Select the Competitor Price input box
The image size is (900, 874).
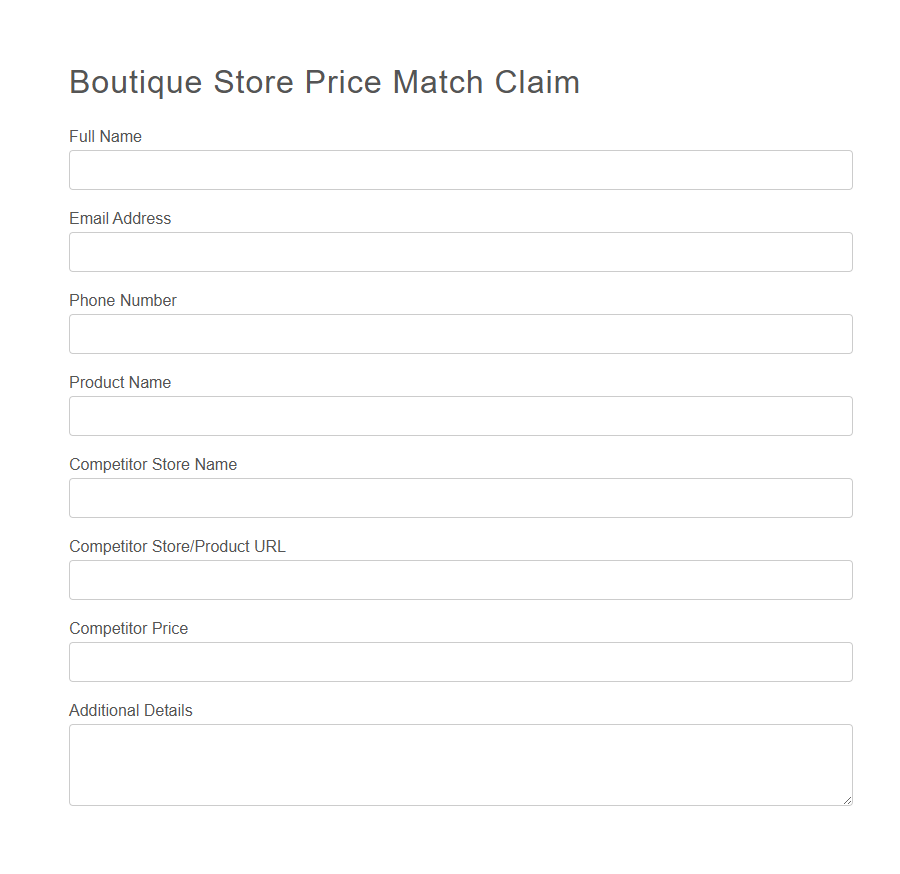(x=460, y=662)
